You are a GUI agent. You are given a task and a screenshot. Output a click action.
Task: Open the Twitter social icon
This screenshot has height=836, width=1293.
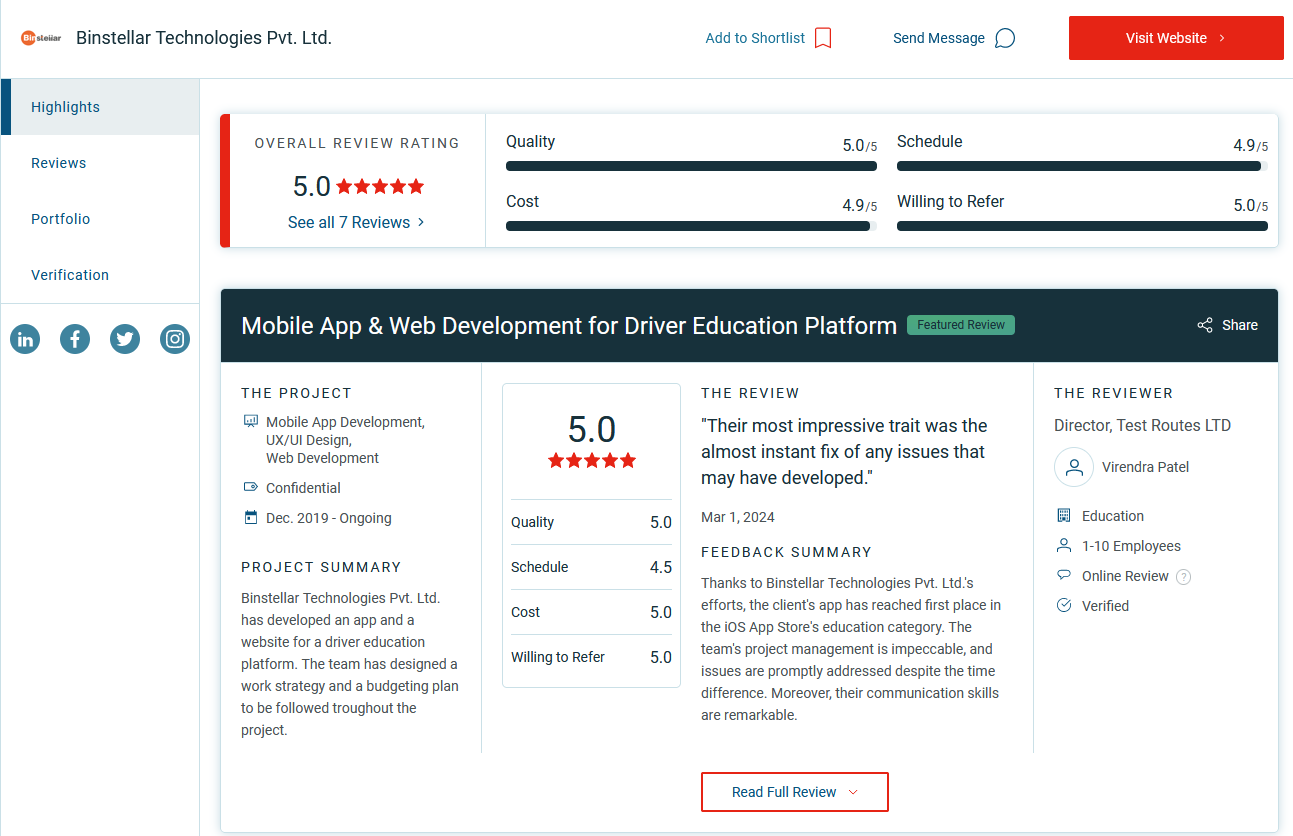125,339
